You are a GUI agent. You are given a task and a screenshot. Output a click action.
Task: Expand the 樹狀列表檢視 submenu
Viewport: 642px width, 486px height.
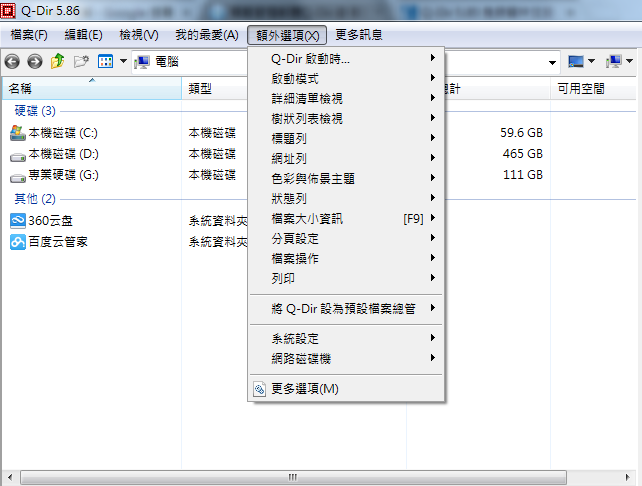346,118
